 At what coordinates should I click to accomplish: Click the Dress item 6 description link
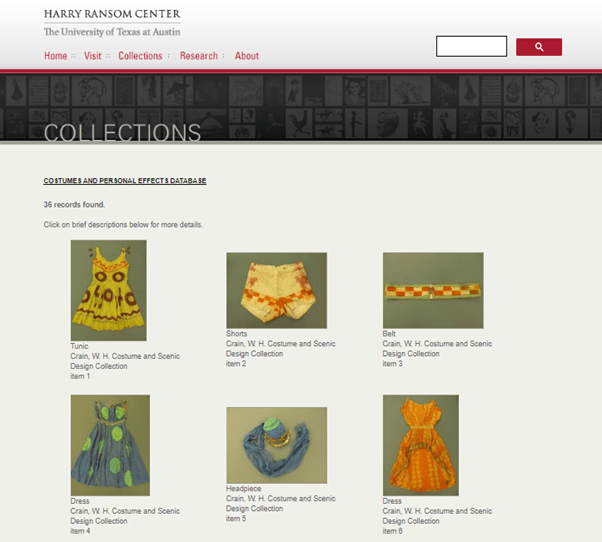437,516
